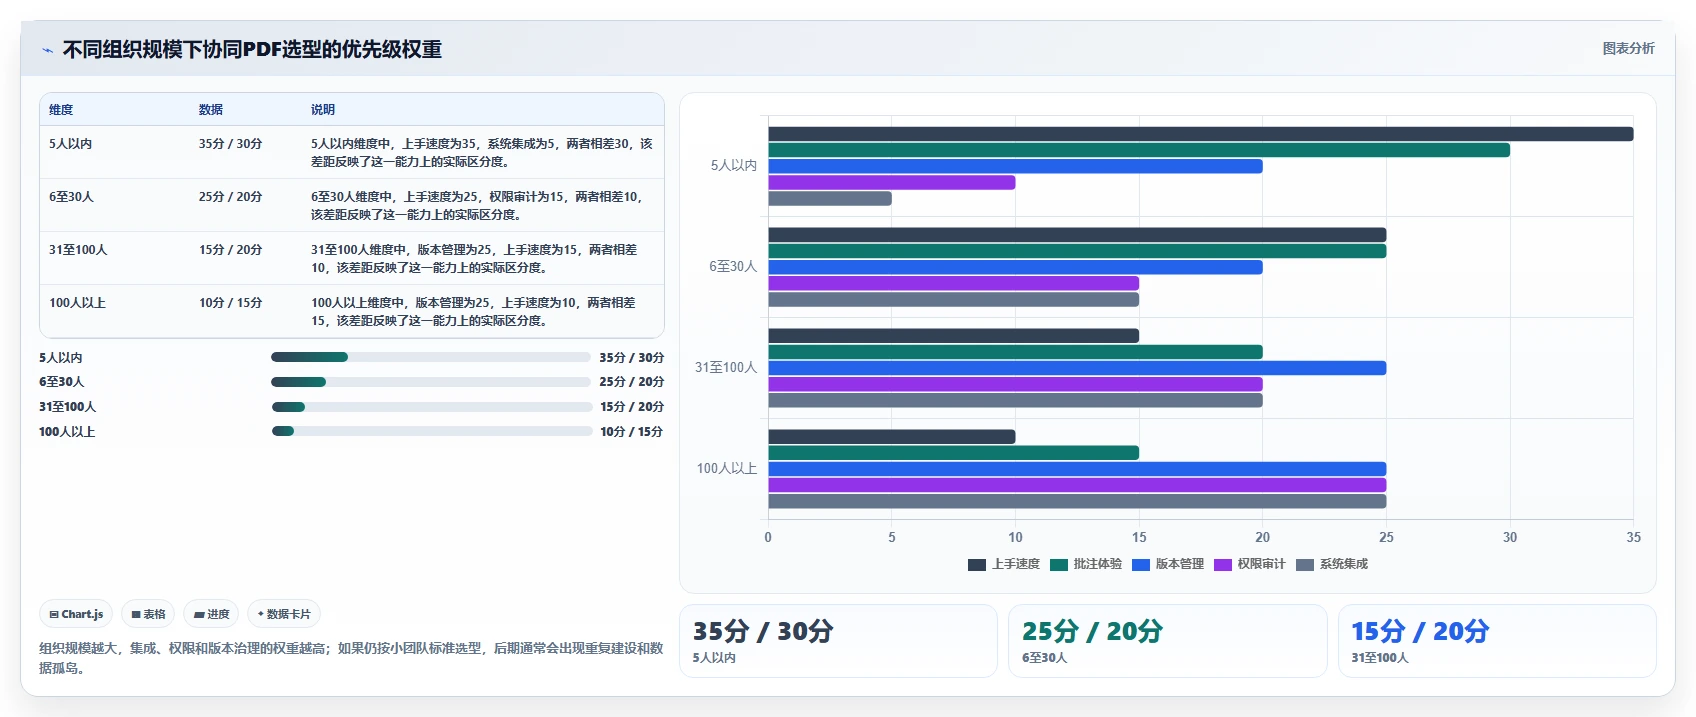Select the 表格 tag chip
The height and width of the screenshot is (717, 1696).
[148, 614]
